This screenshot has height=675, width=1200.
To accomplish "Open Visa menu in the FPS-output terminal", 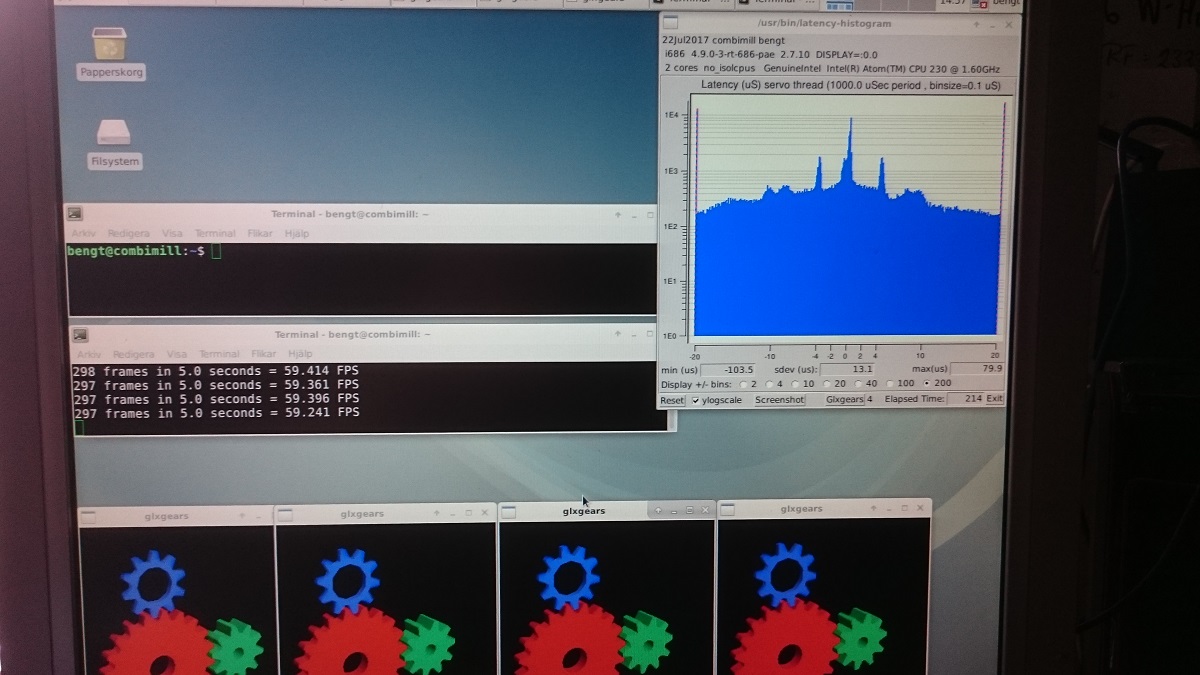I will tap(177, 354).
